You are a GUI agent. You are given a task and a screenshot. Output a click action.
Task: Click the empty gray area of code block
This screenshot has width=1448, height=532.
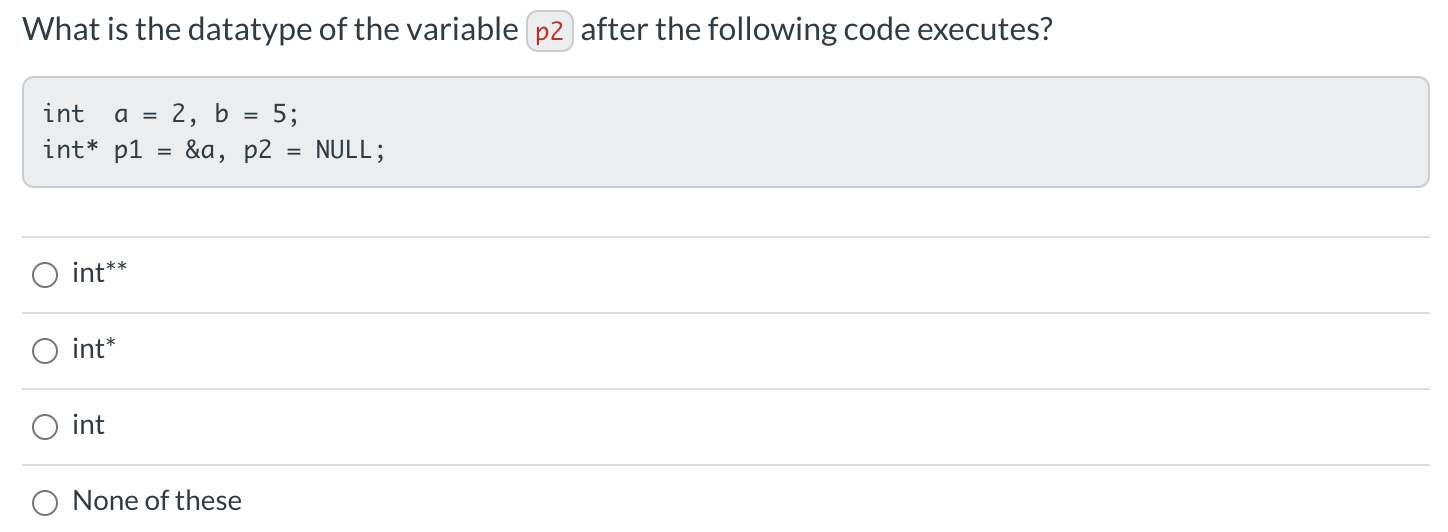(x=900, y=132)
